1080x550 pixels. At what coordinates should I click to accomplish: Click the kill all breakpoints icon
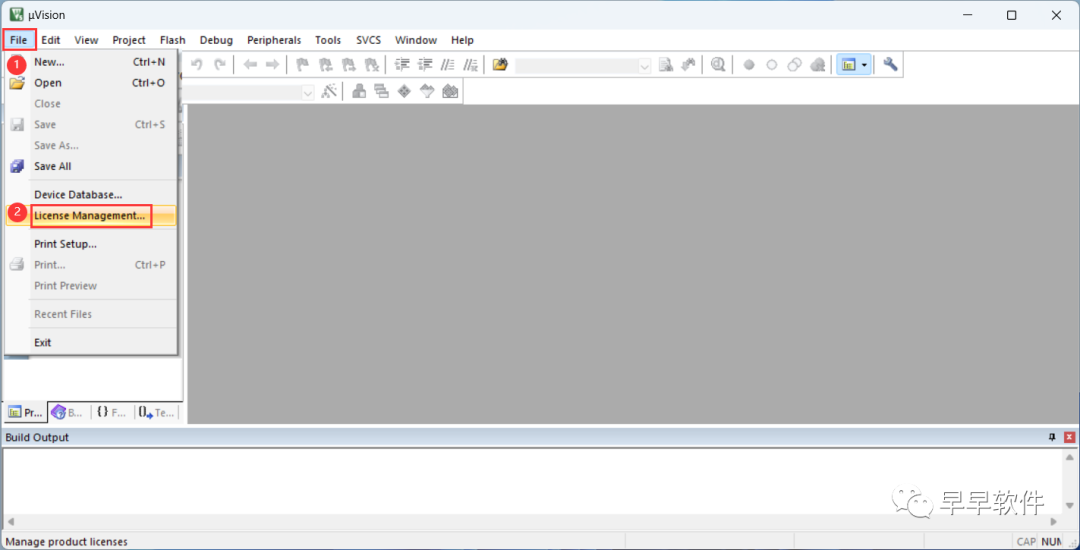click(817, 65)
